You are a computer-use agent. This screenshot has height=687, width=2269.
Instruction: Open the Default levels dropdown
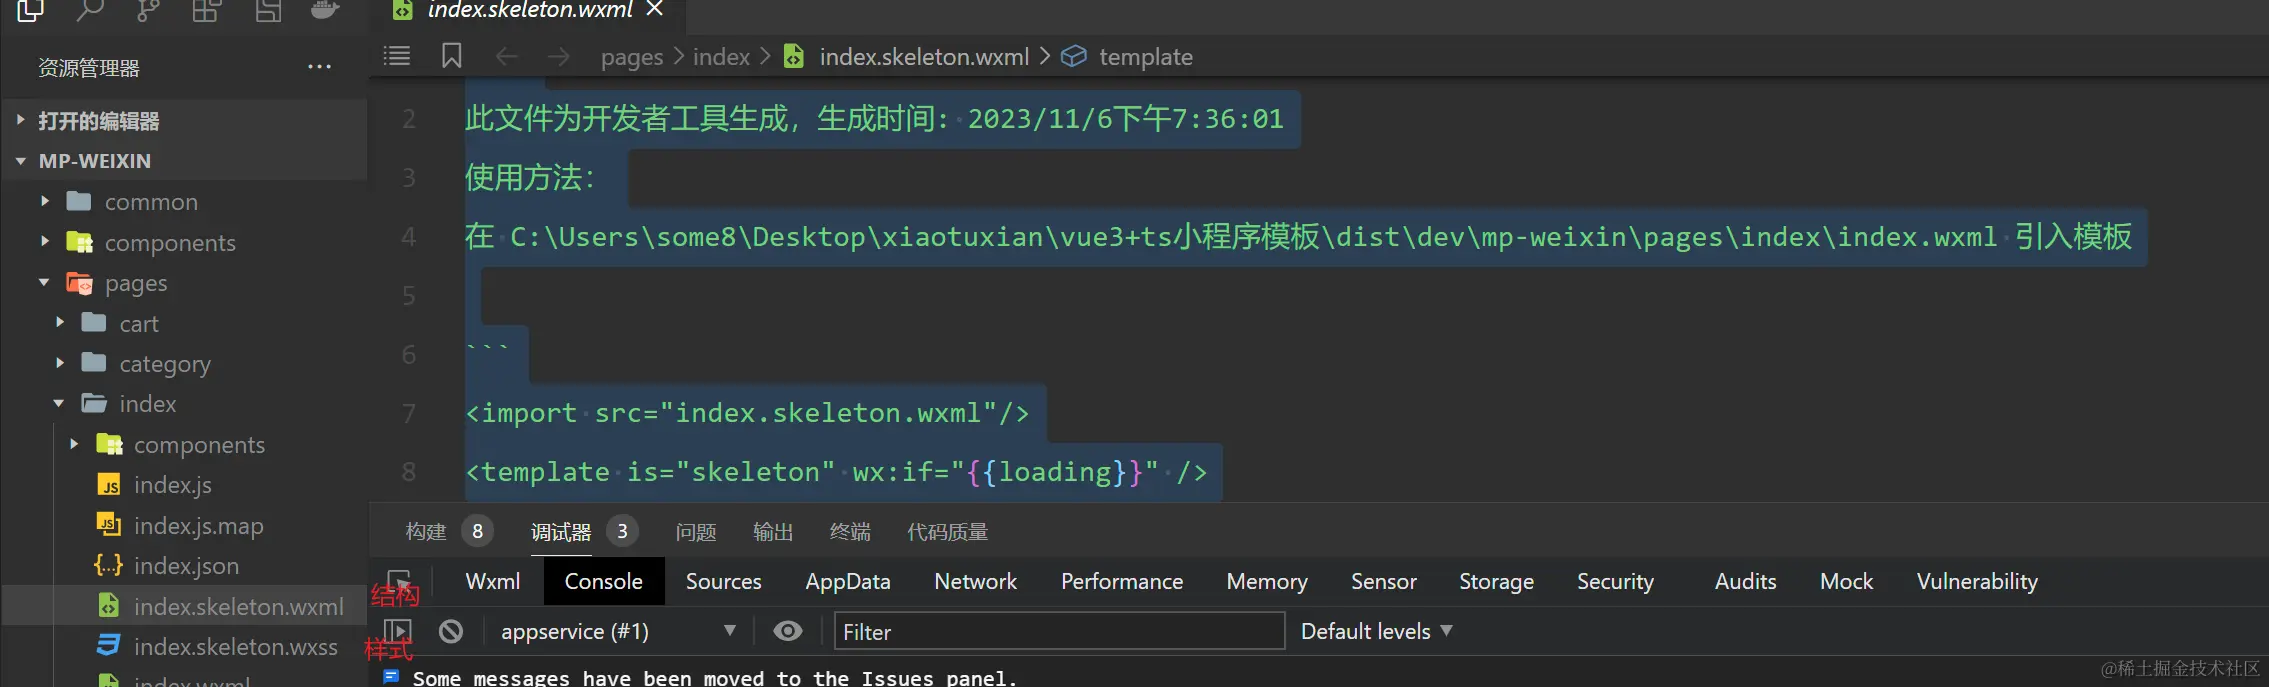[1376, 631]
